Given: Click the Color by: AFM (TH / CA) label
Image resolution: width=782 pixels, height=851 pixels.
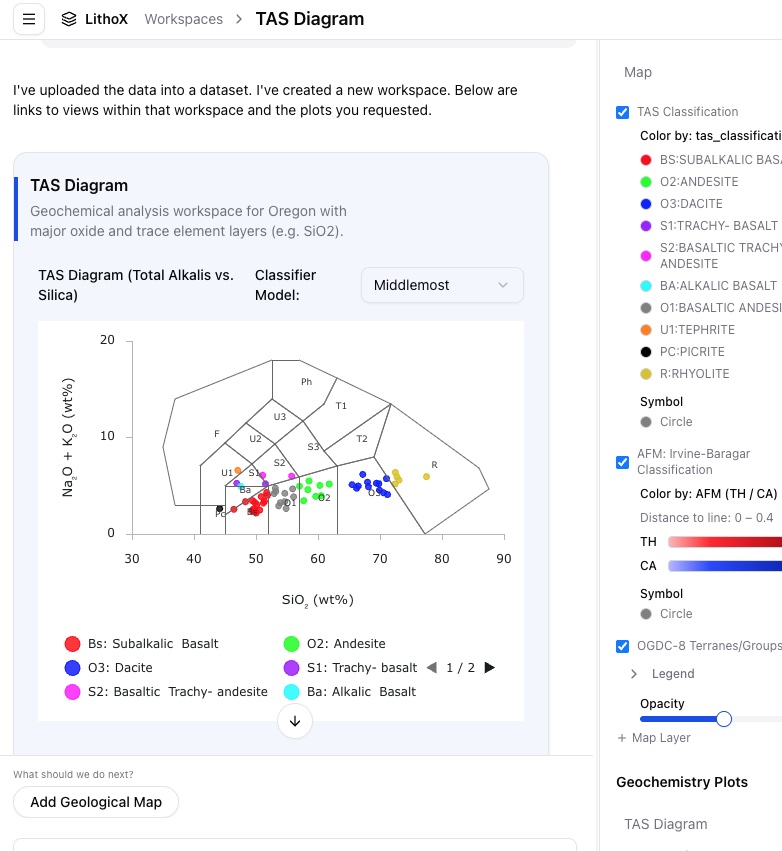Looking at the screenshot, I should [708, 494].
